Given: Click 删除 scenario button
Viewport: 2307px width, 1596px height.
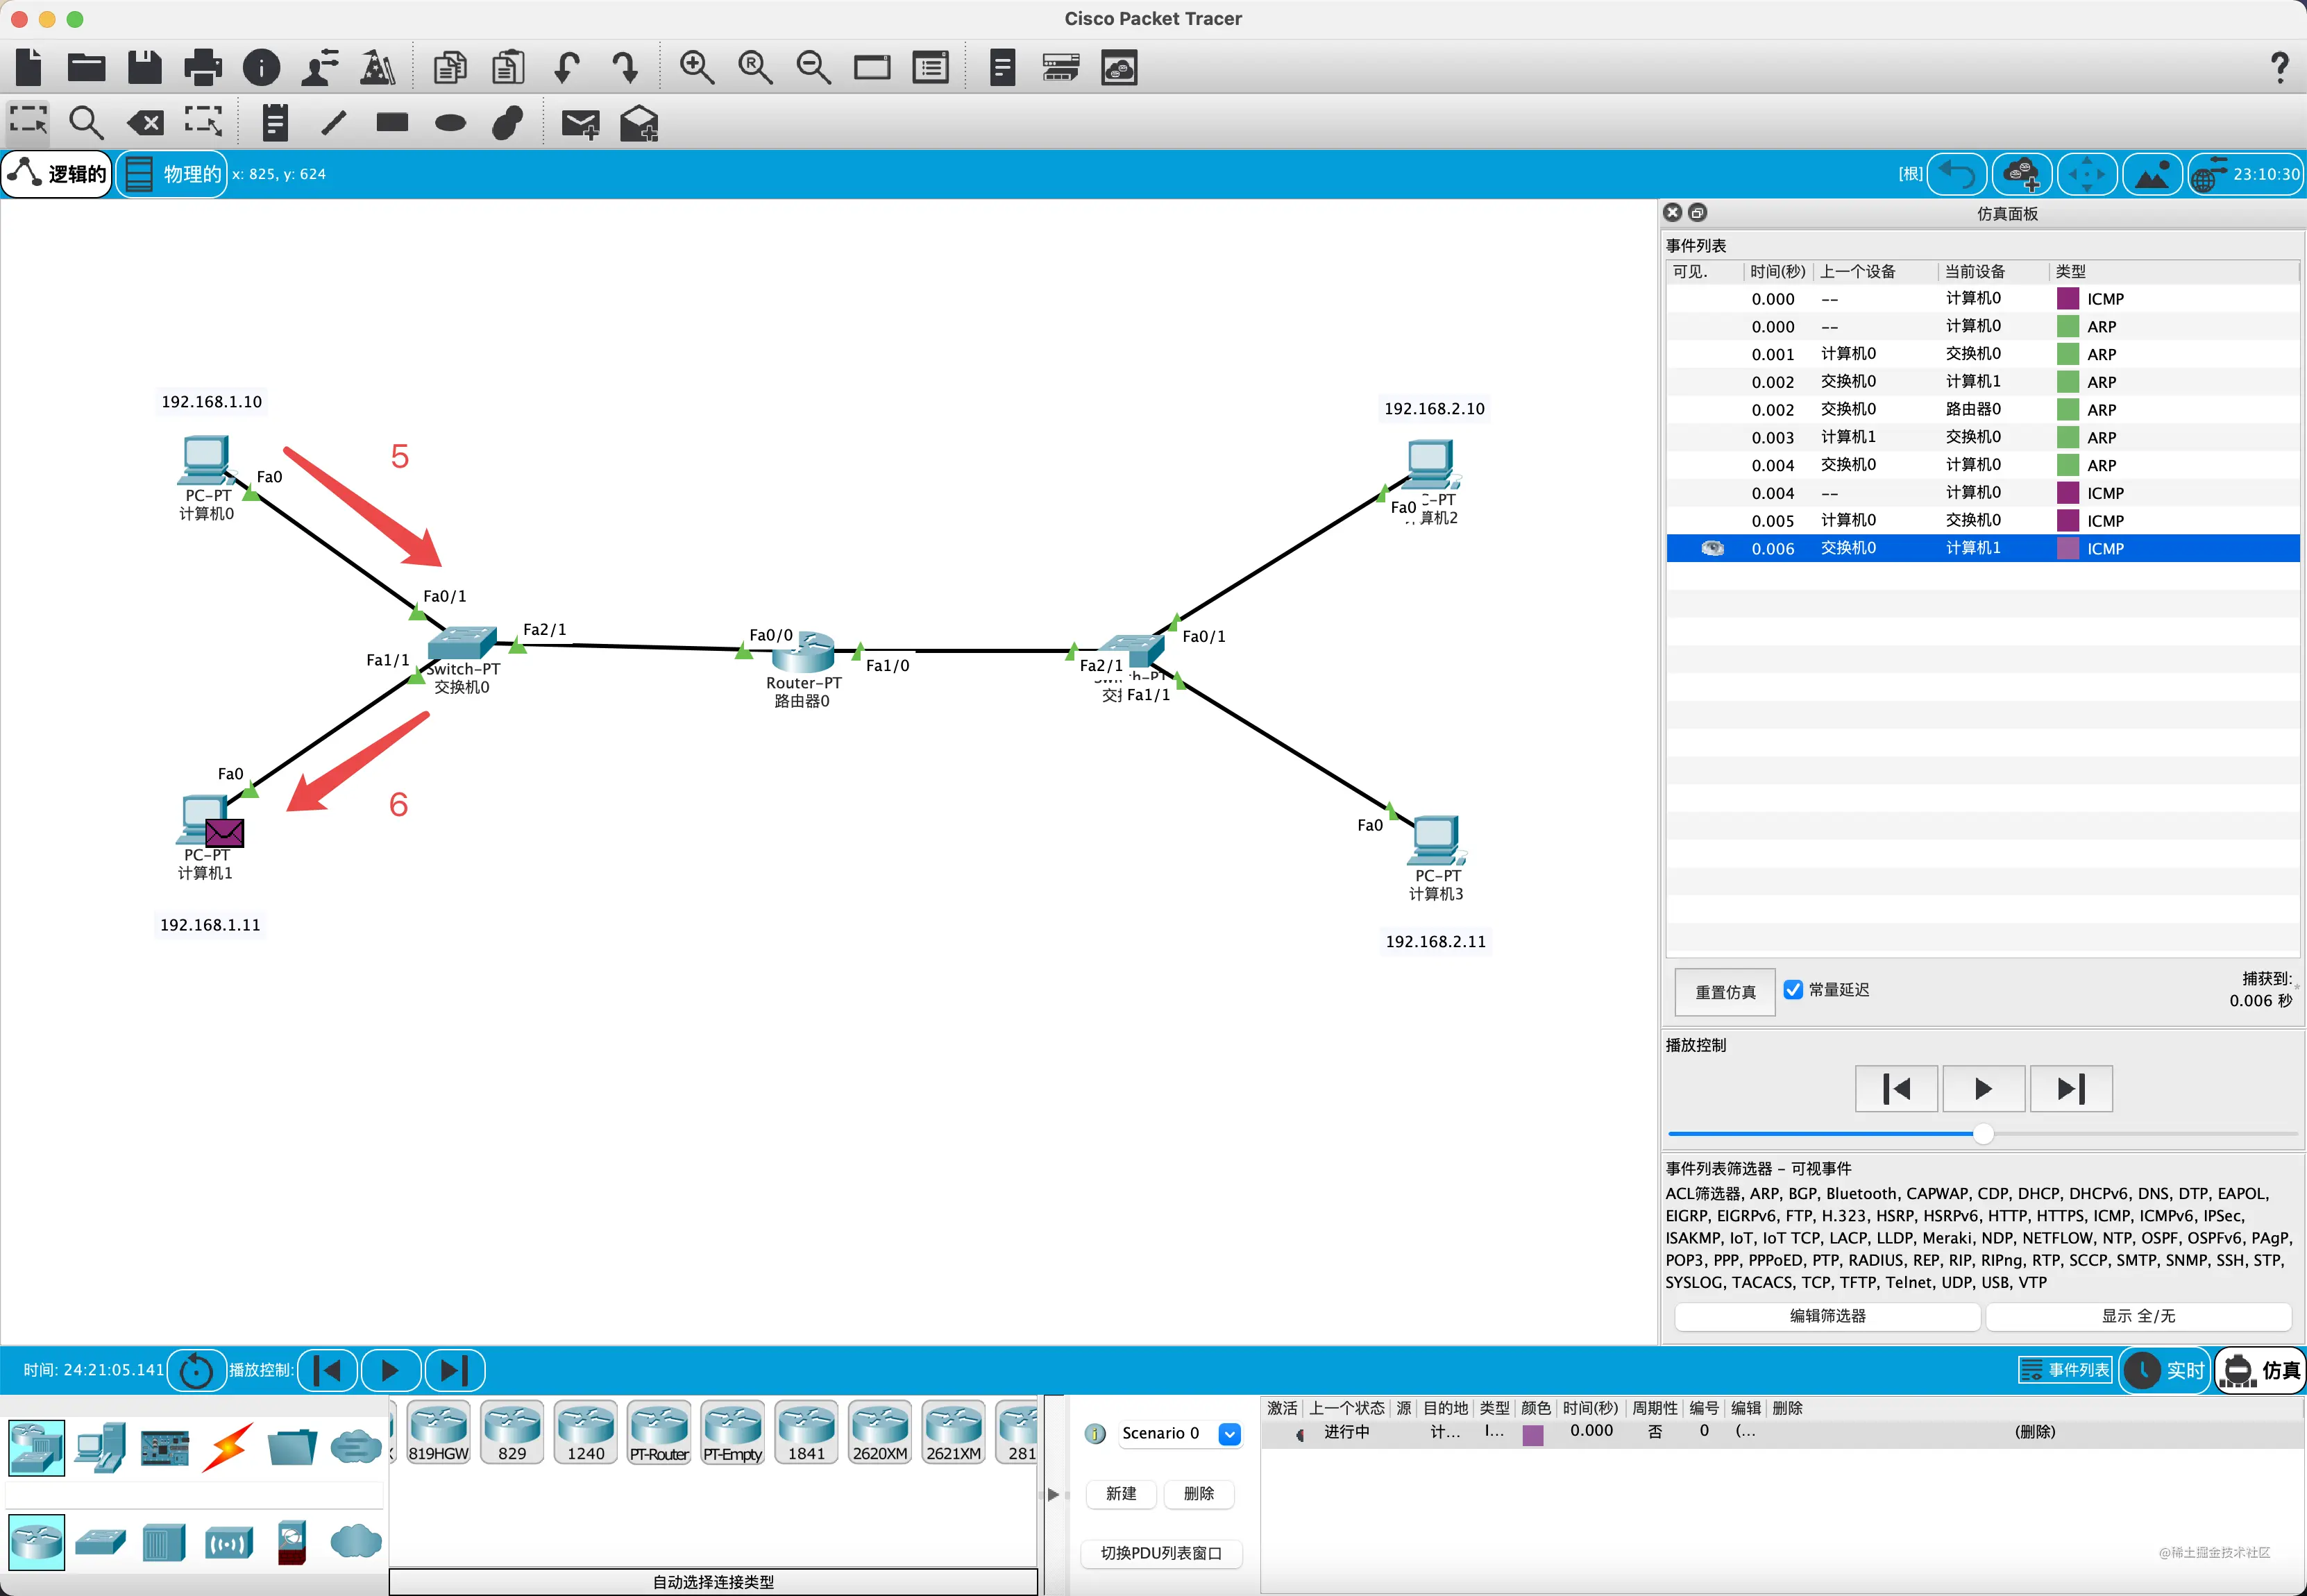Looking at the screenshot, I should [1198, 1493].
